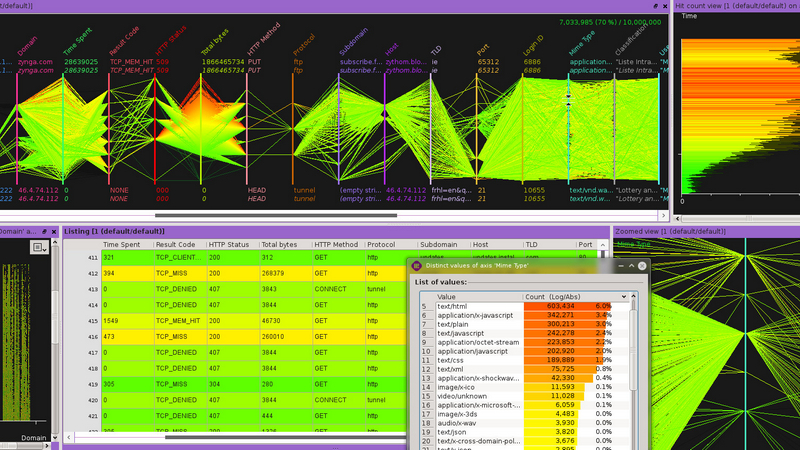
Task: Select the application/x-javascript value row
Action: pos(524,315)
